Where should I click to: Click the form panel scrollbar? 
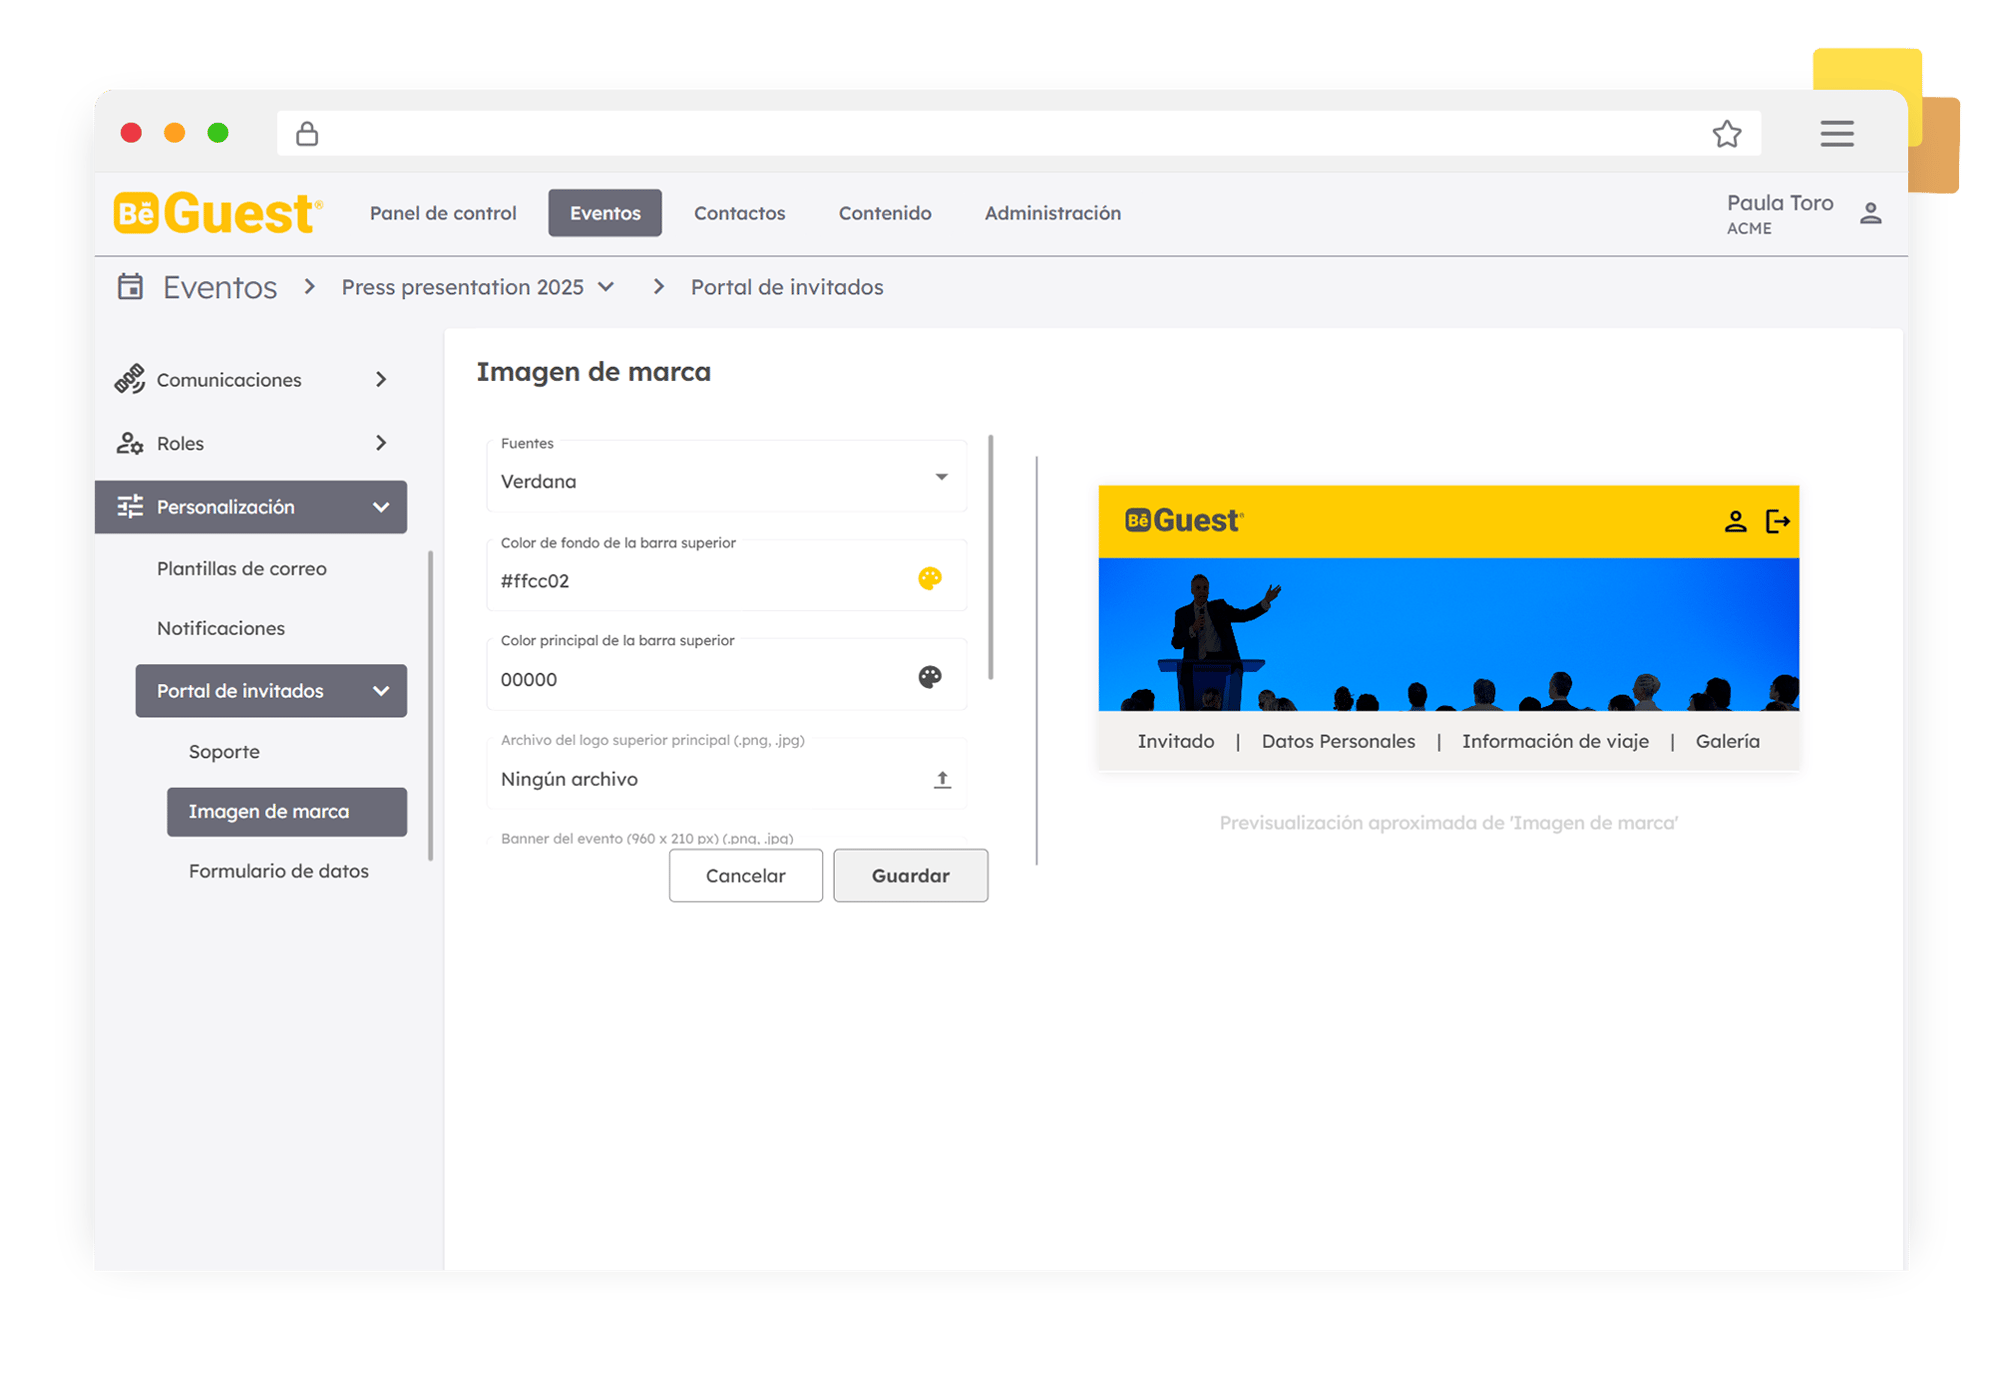tap(991, 557)
